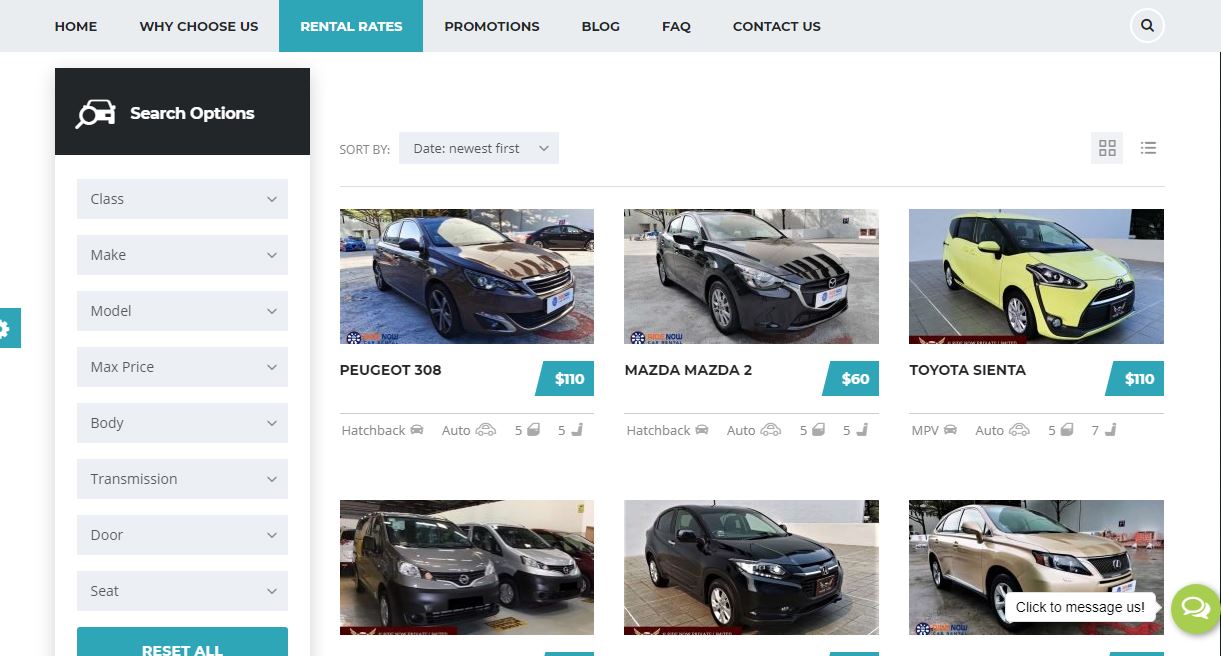Click the Toyota Sienta 7-seat icon
The width and height of the screenshot is (1221, 656).
(1110, 430)
